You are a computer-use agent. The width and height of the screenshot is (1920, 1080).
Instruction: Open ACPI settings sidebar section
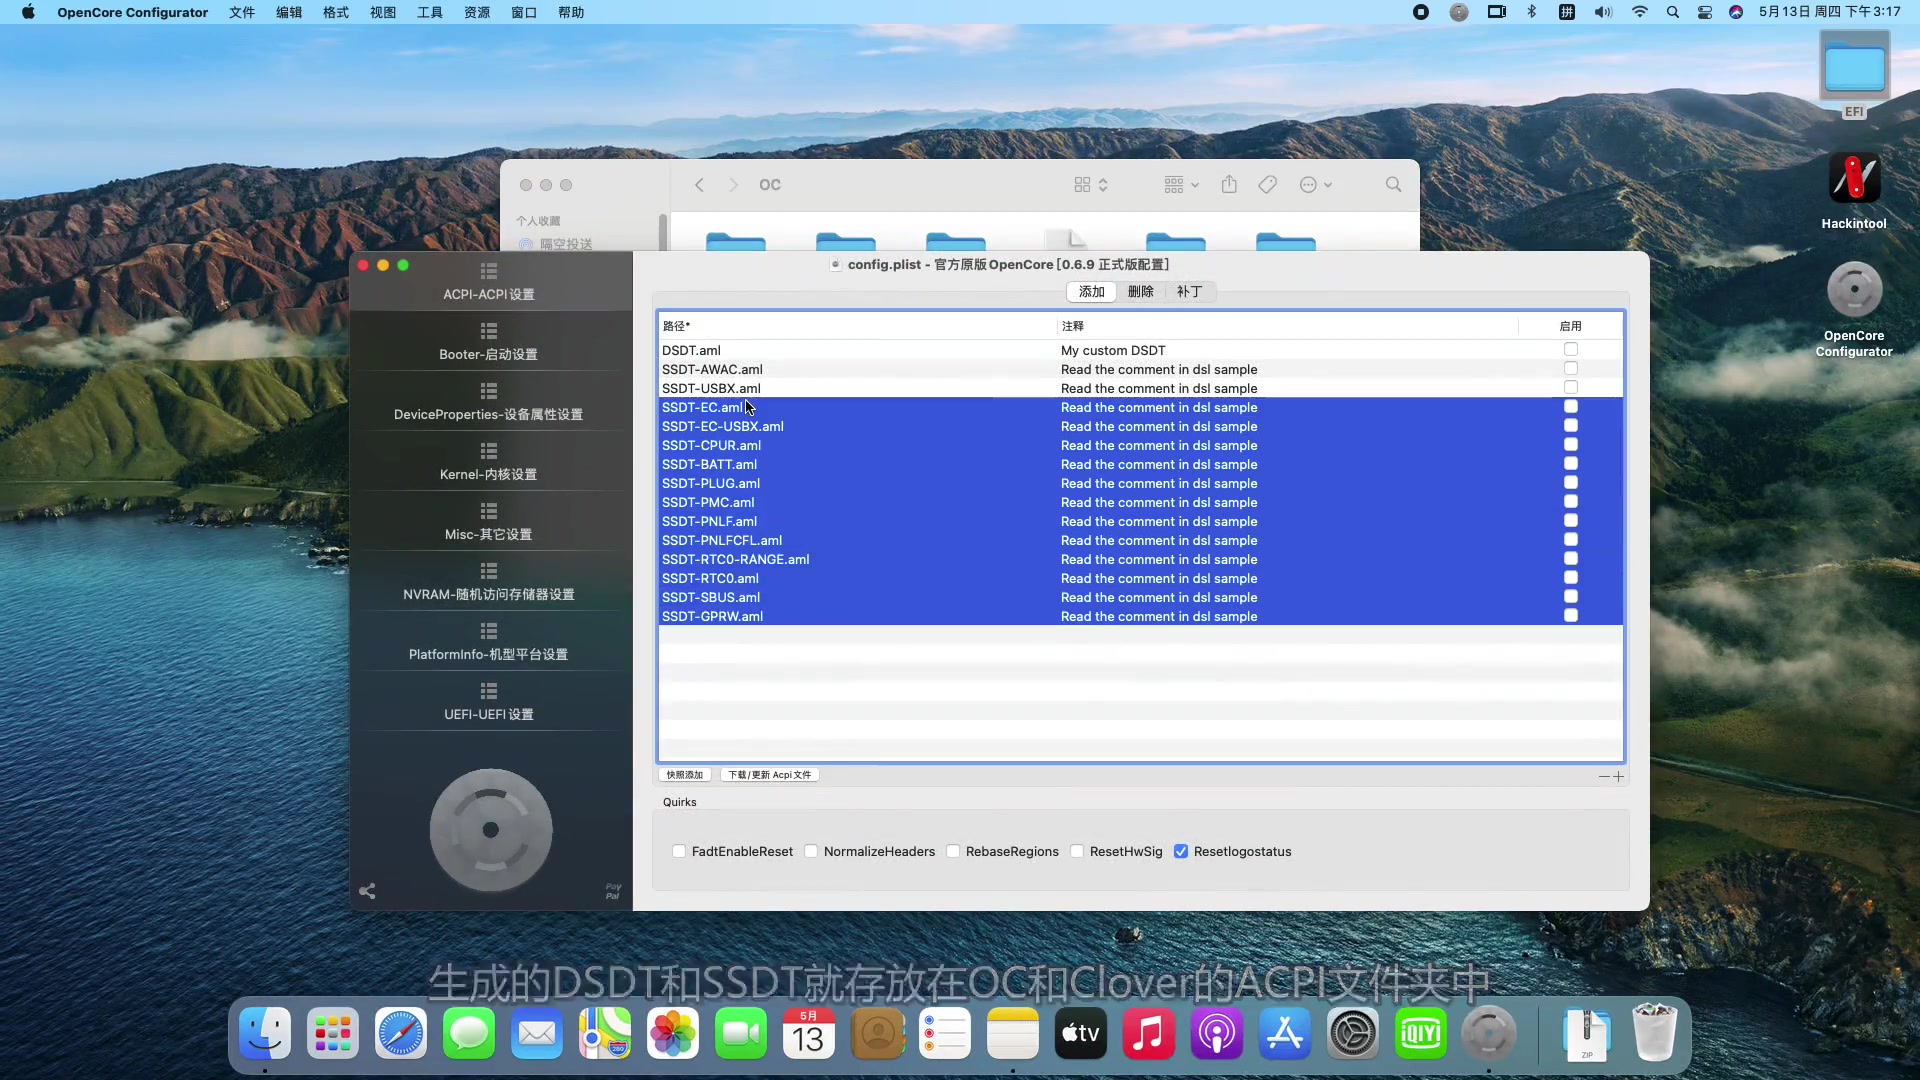[489, 282]
